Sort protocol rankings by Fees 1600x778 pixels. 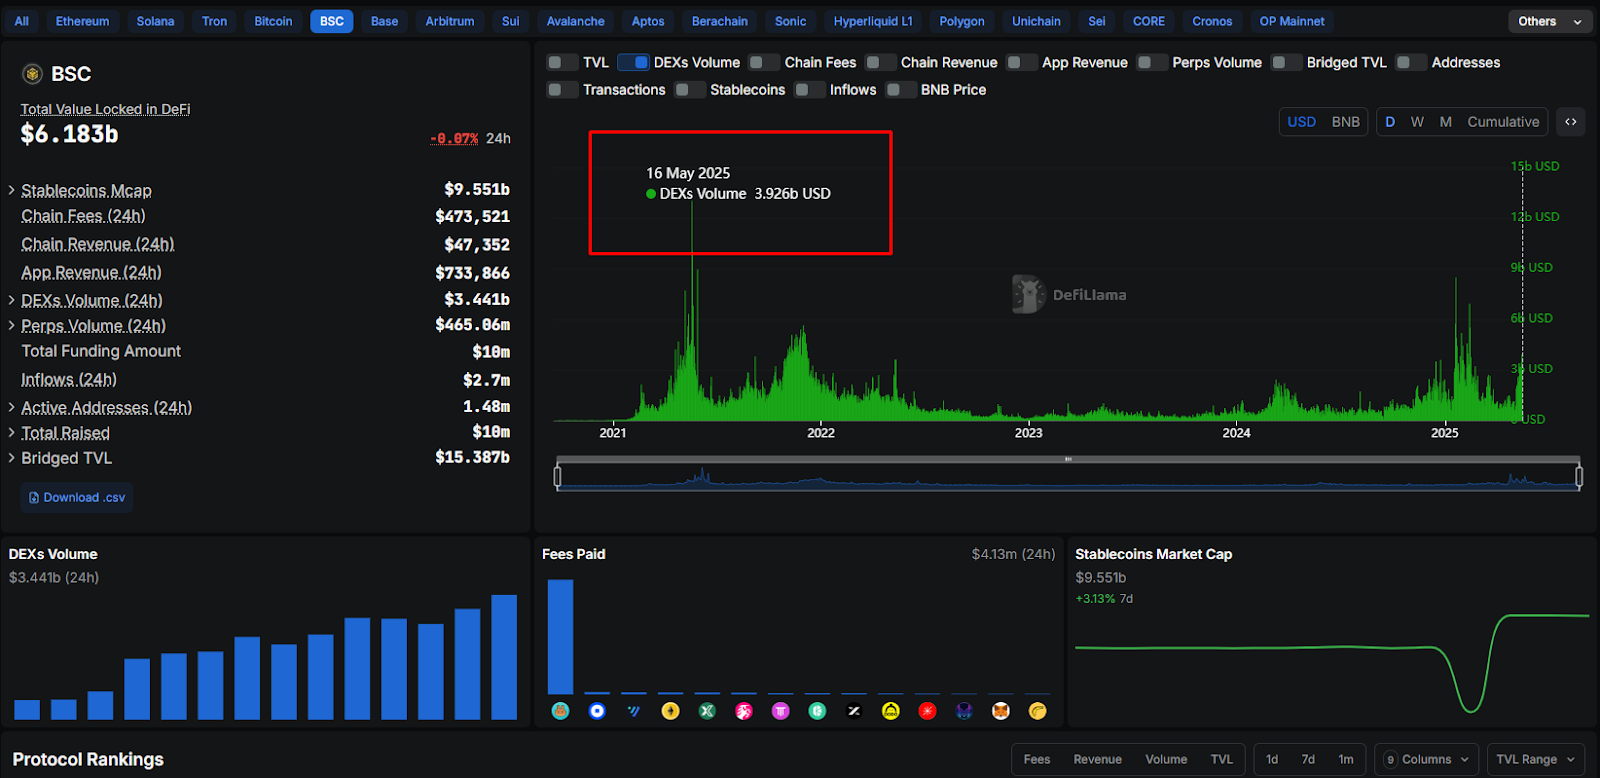coord(1037,760)
